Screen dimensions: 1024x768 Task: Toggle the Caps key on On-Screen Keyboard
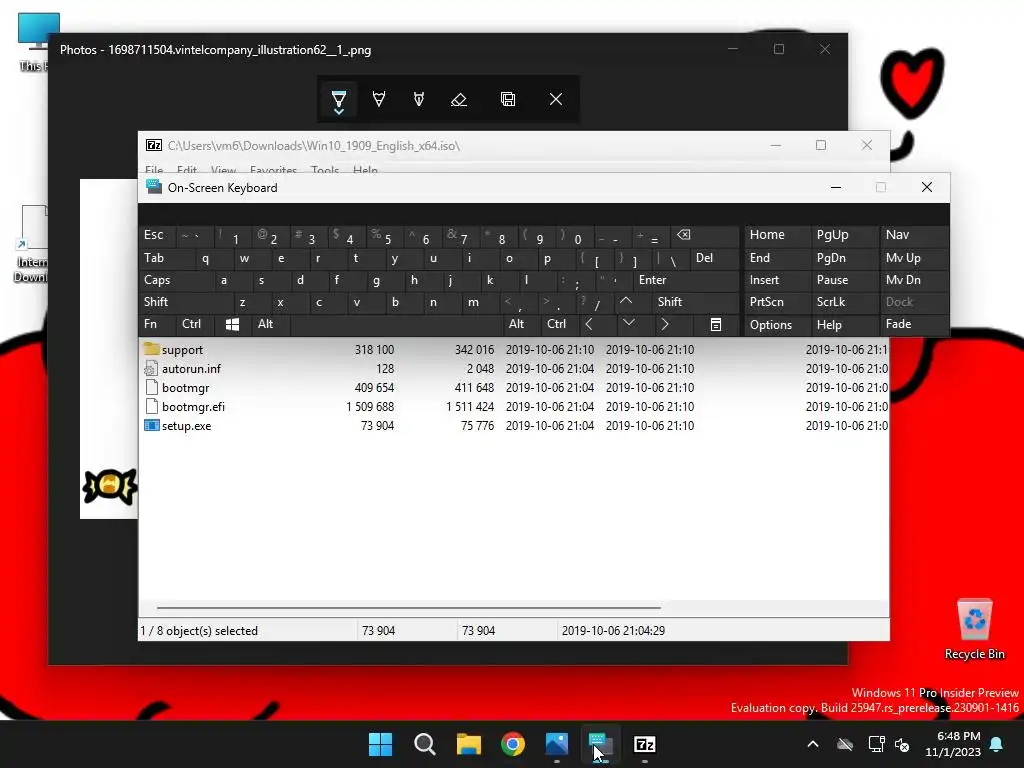176,280
